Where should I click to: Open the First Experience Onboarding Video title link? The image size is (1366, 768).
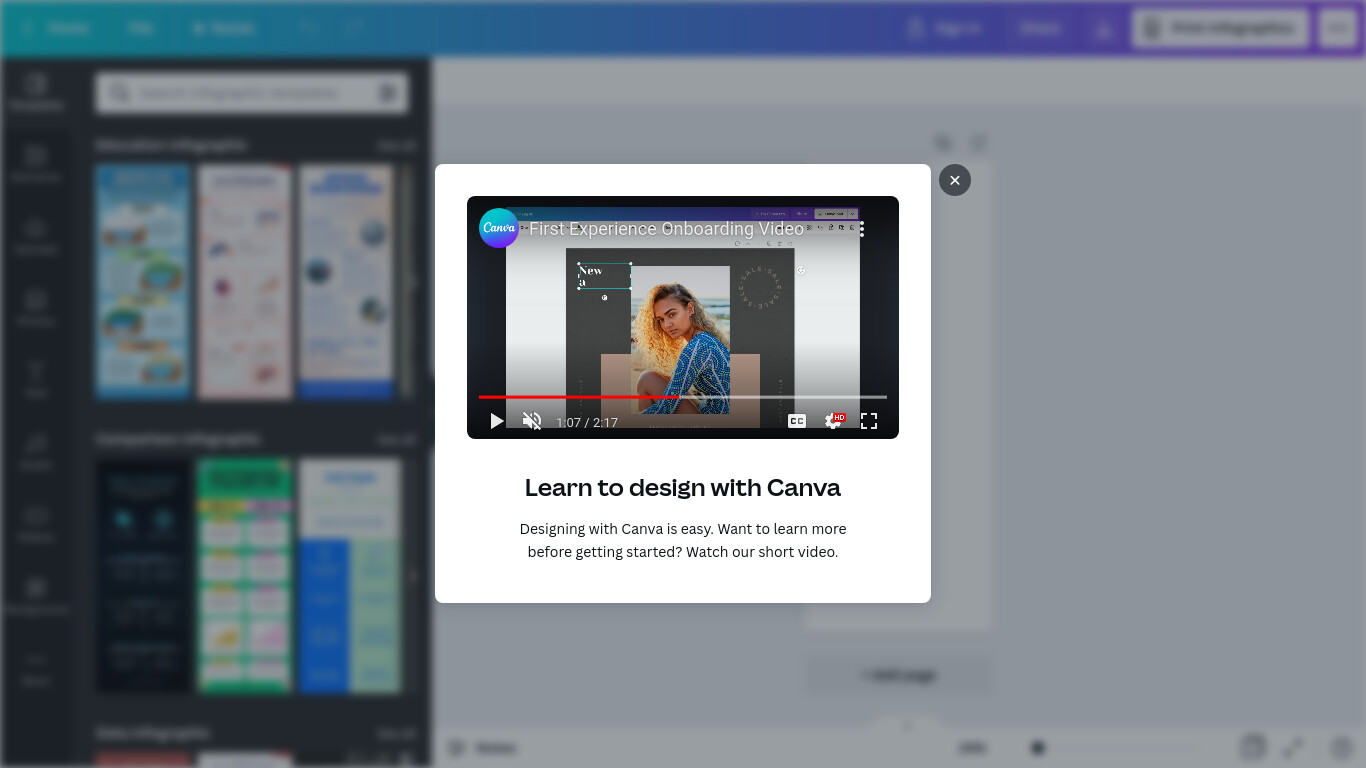(666, 229)
